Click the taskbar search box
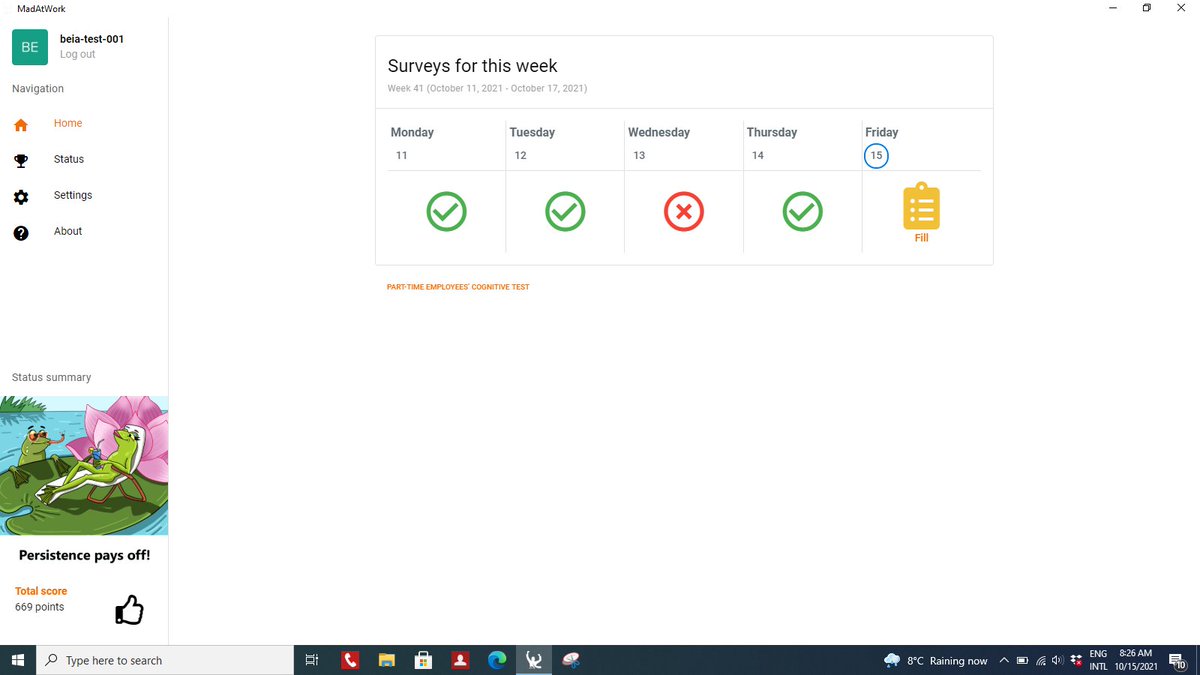 pos(164,660)
